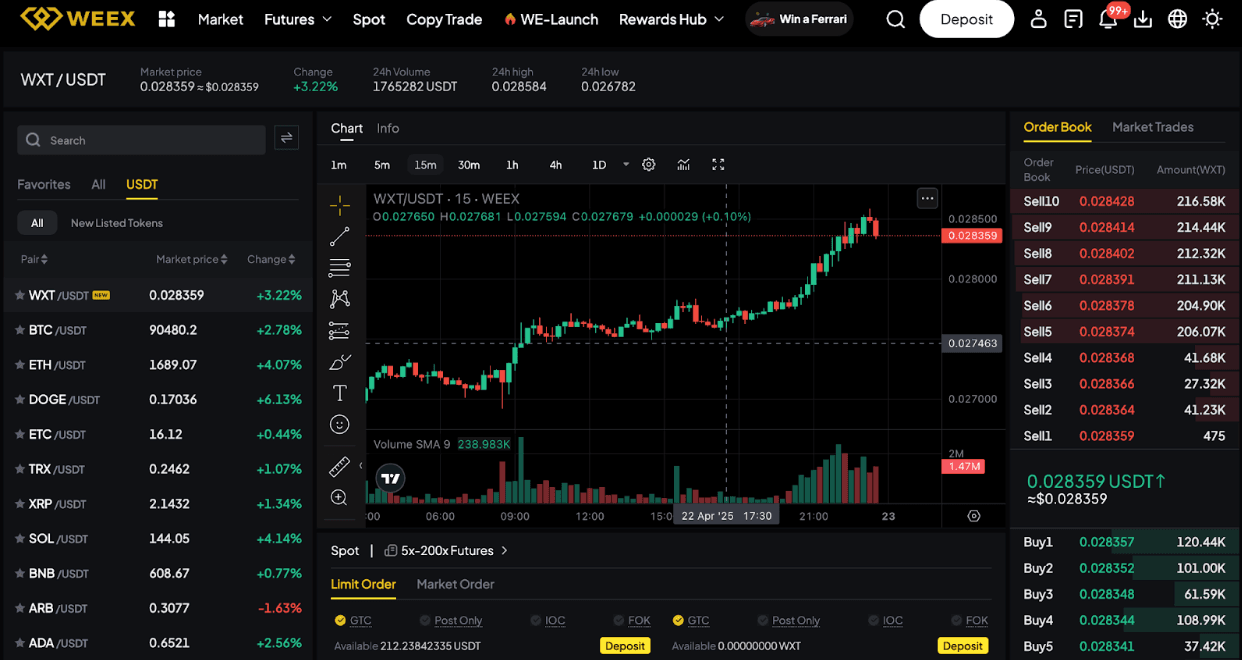Select the trend line drawing tool

click(339, 236)
